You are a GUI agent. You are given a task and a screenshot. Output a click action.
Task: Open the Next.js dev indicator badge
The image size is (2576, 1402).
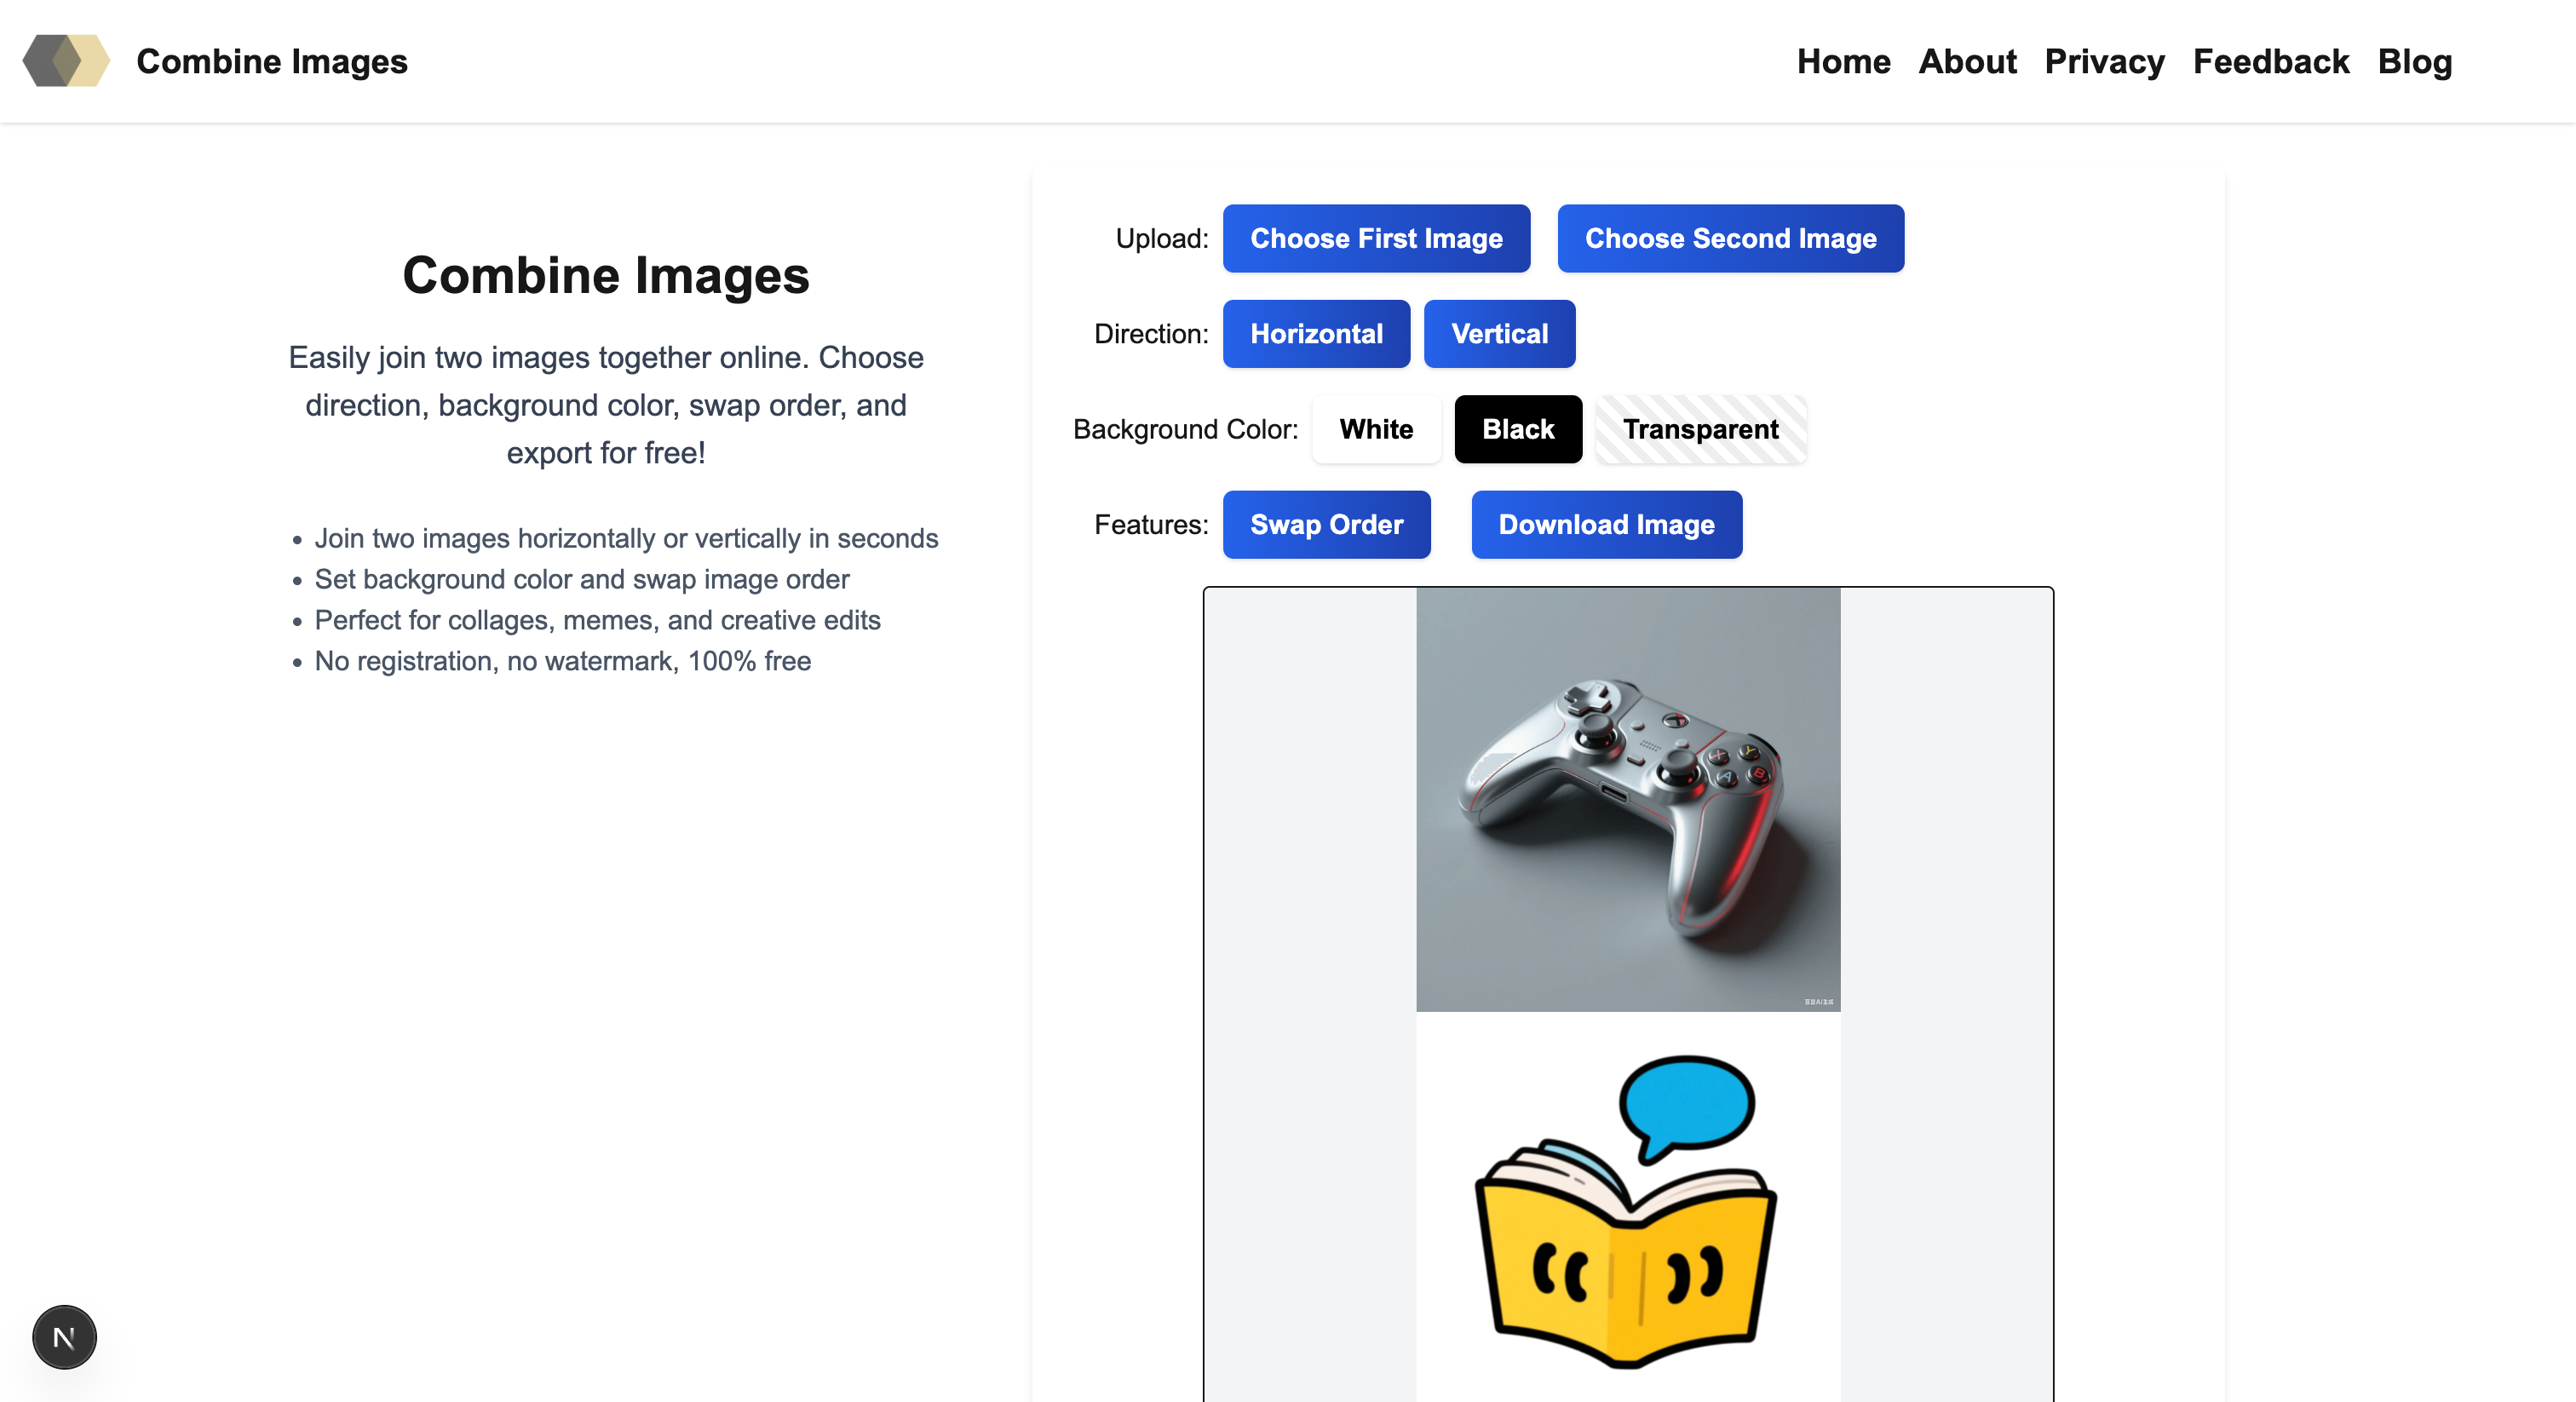(x=64, y=1336)
